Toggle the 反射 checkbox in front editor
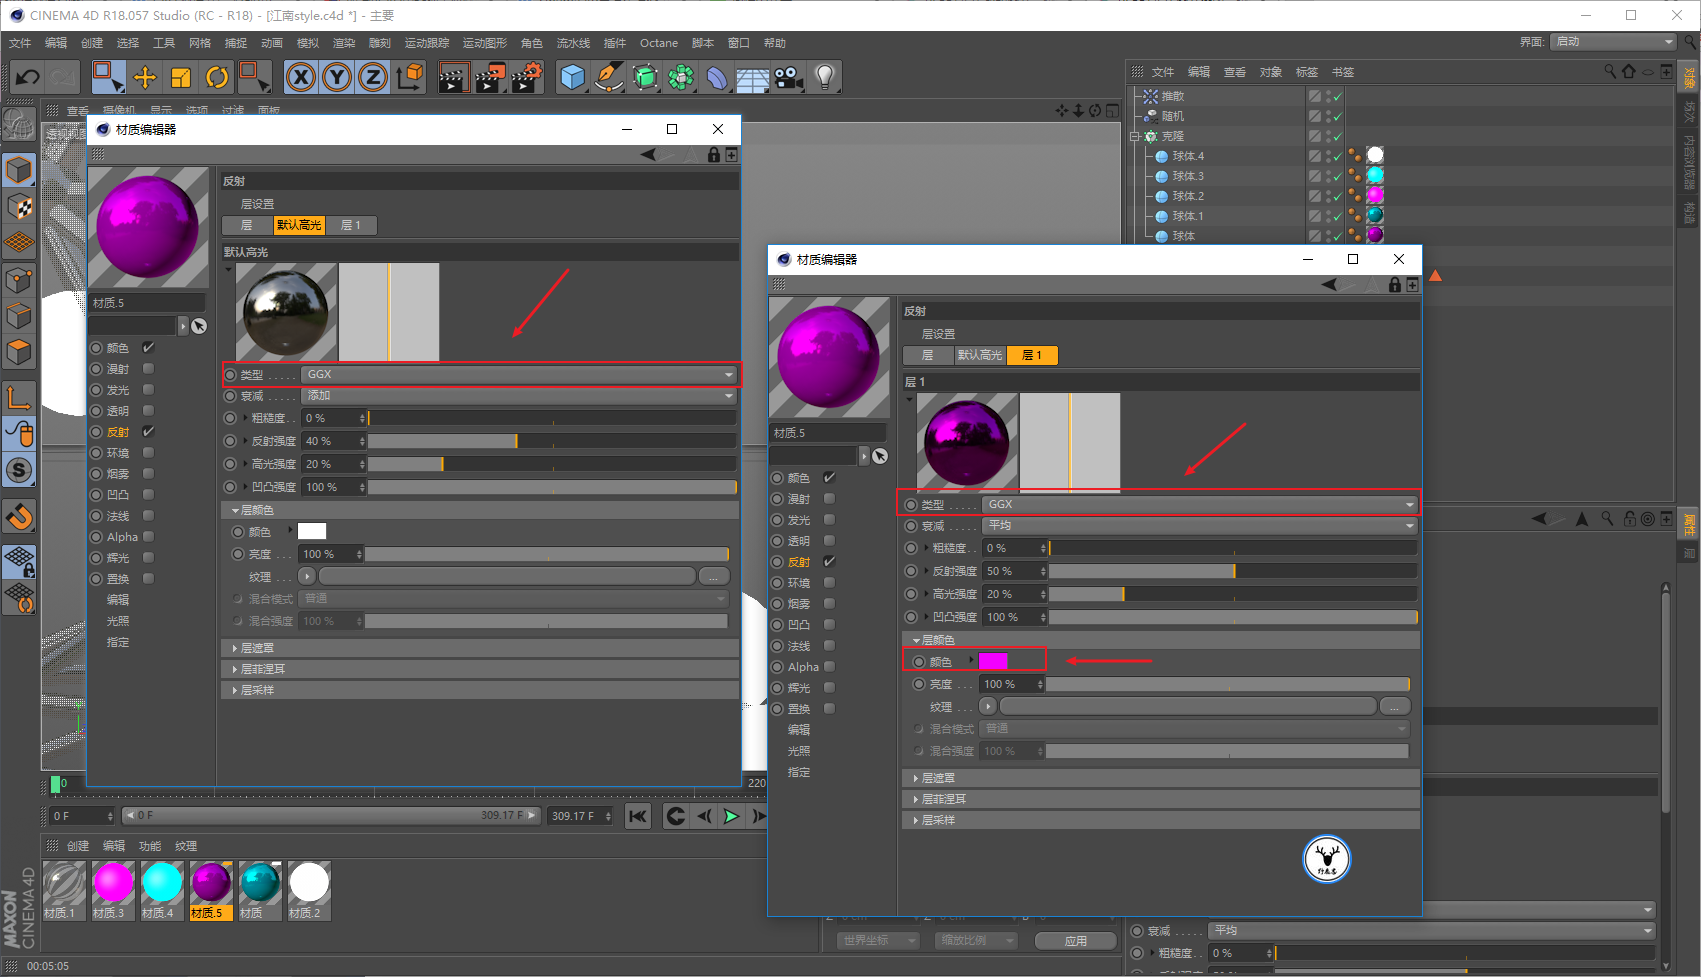Screen dimensions: 1701x977 coord(829,561)
